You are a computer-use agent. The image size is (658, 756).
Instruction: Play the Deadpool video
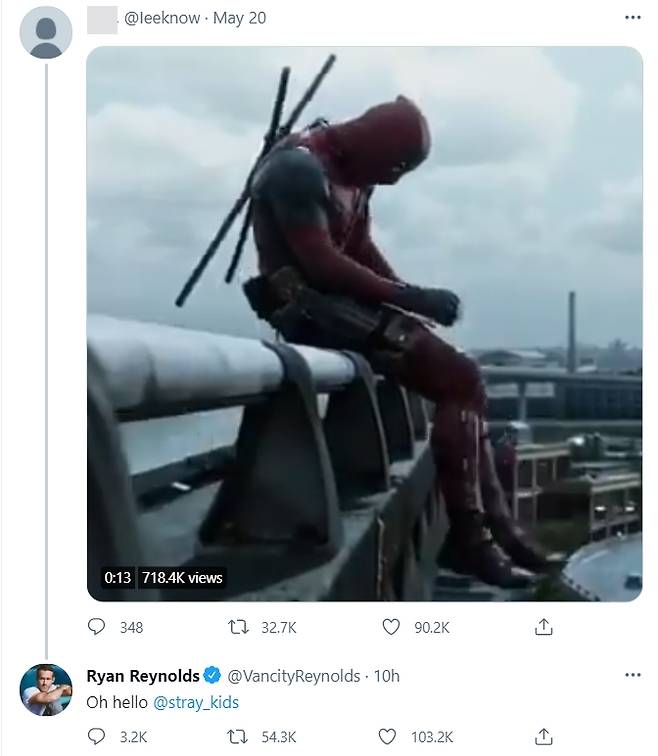[364, 323]
